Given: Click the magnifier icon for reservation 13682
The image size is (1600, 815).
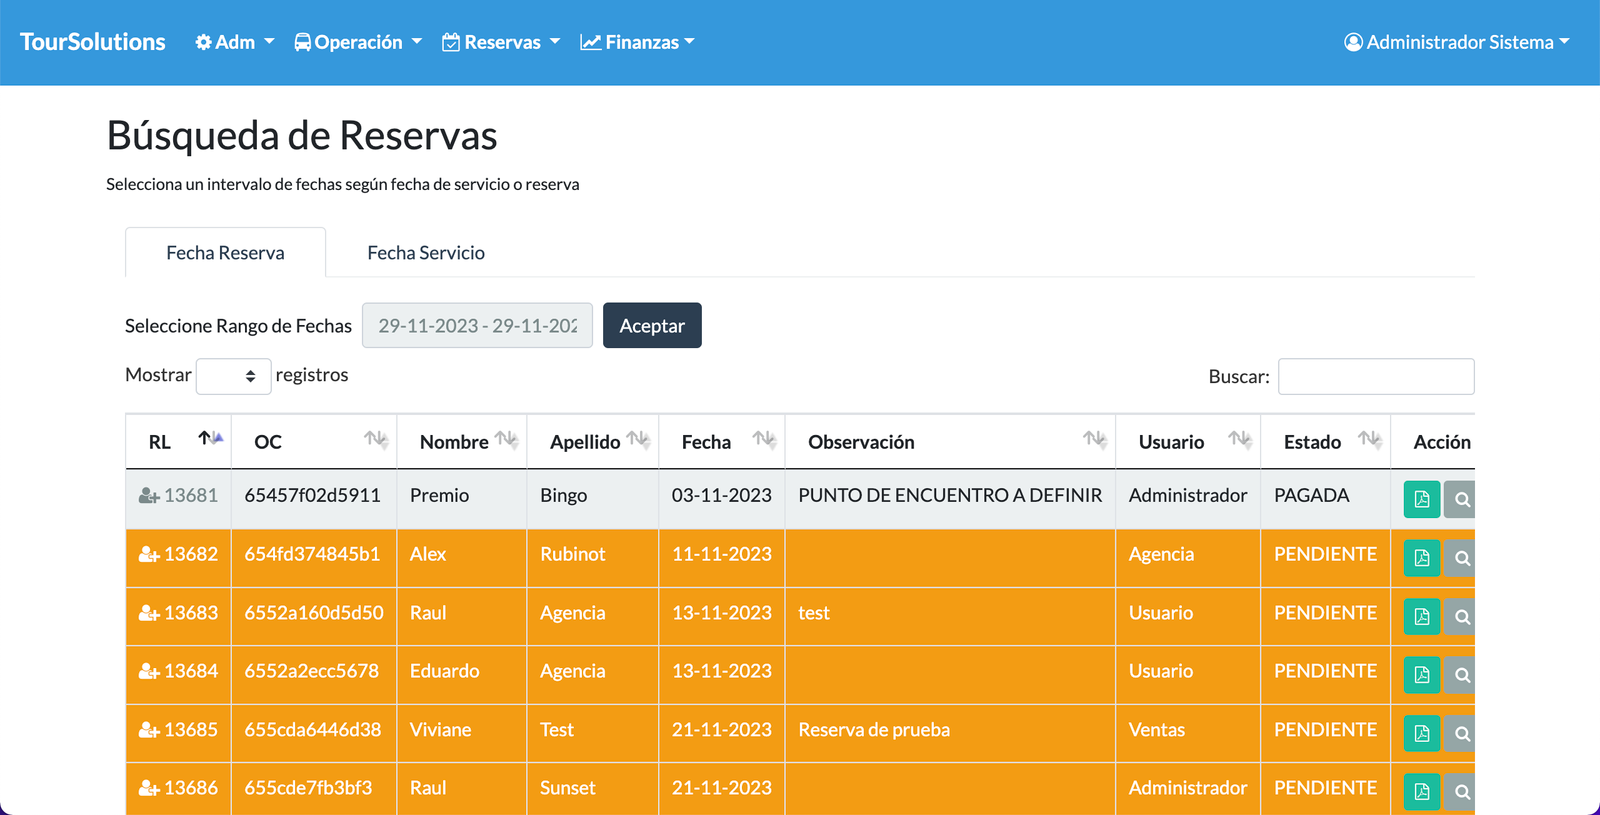Looking at the screenshot, I should point(1461,558).
